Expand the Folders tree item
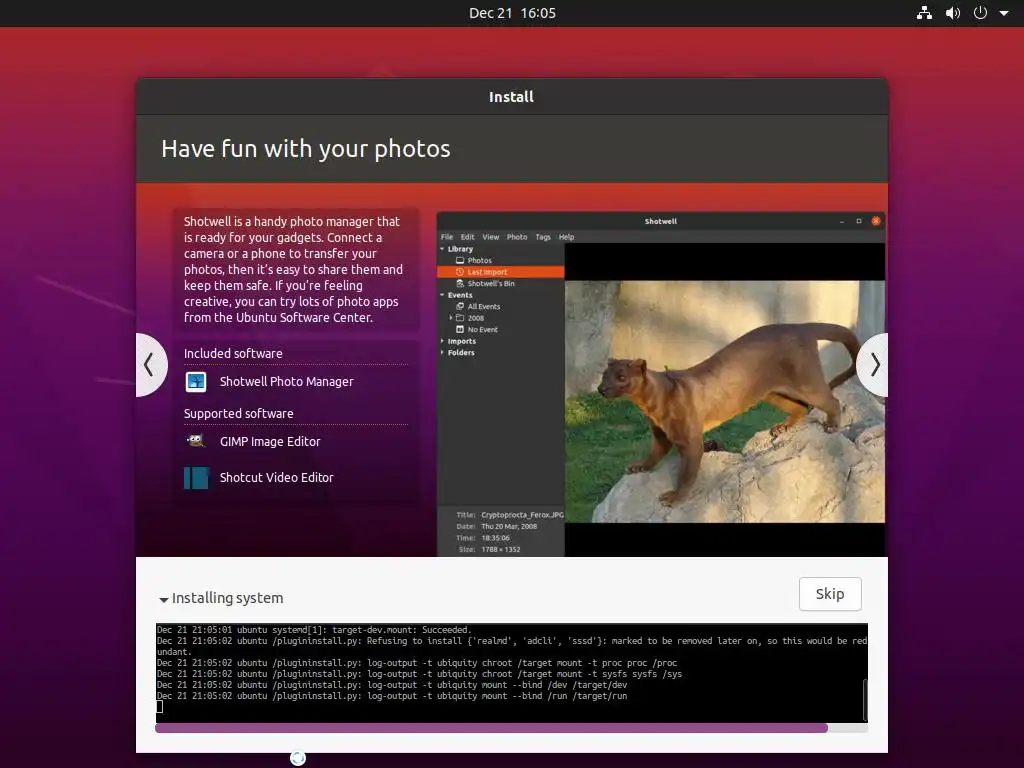The width and height of the screenshot is (1024, 768). pyautogui.click(x=442, y=353)
